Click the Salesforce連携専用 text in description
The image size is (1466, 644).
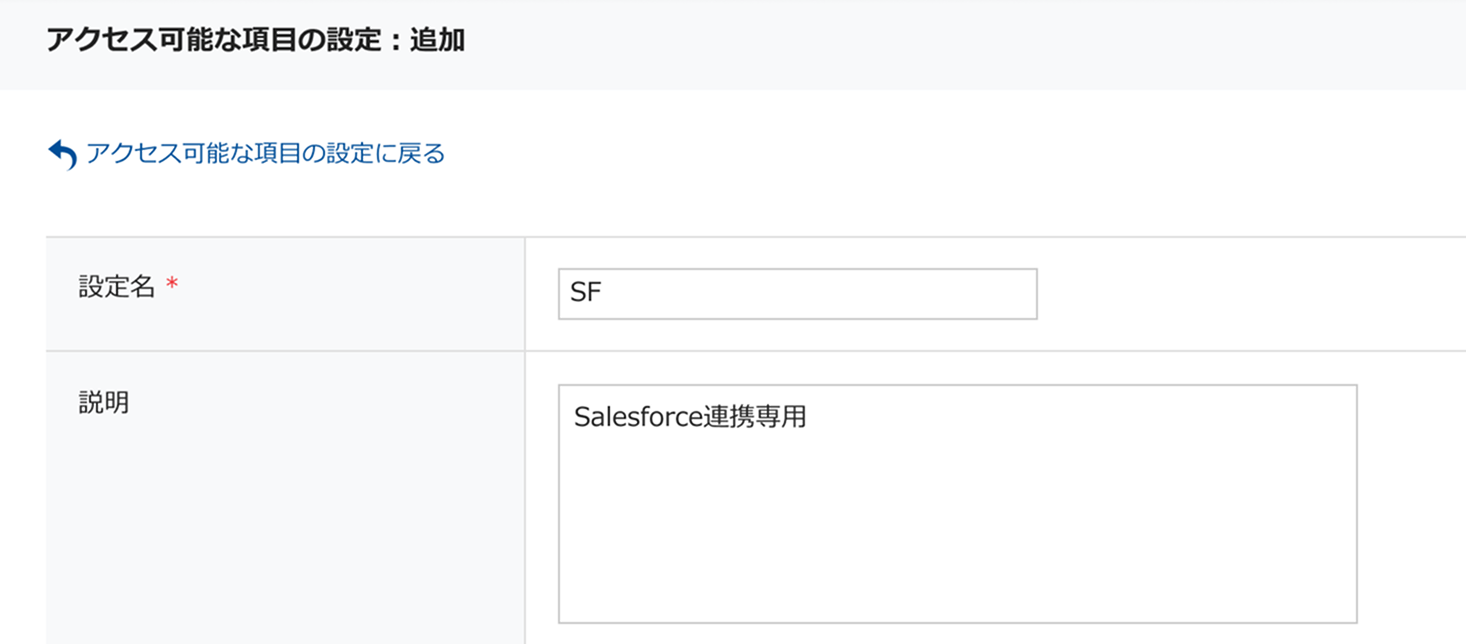tap(690, 417)
